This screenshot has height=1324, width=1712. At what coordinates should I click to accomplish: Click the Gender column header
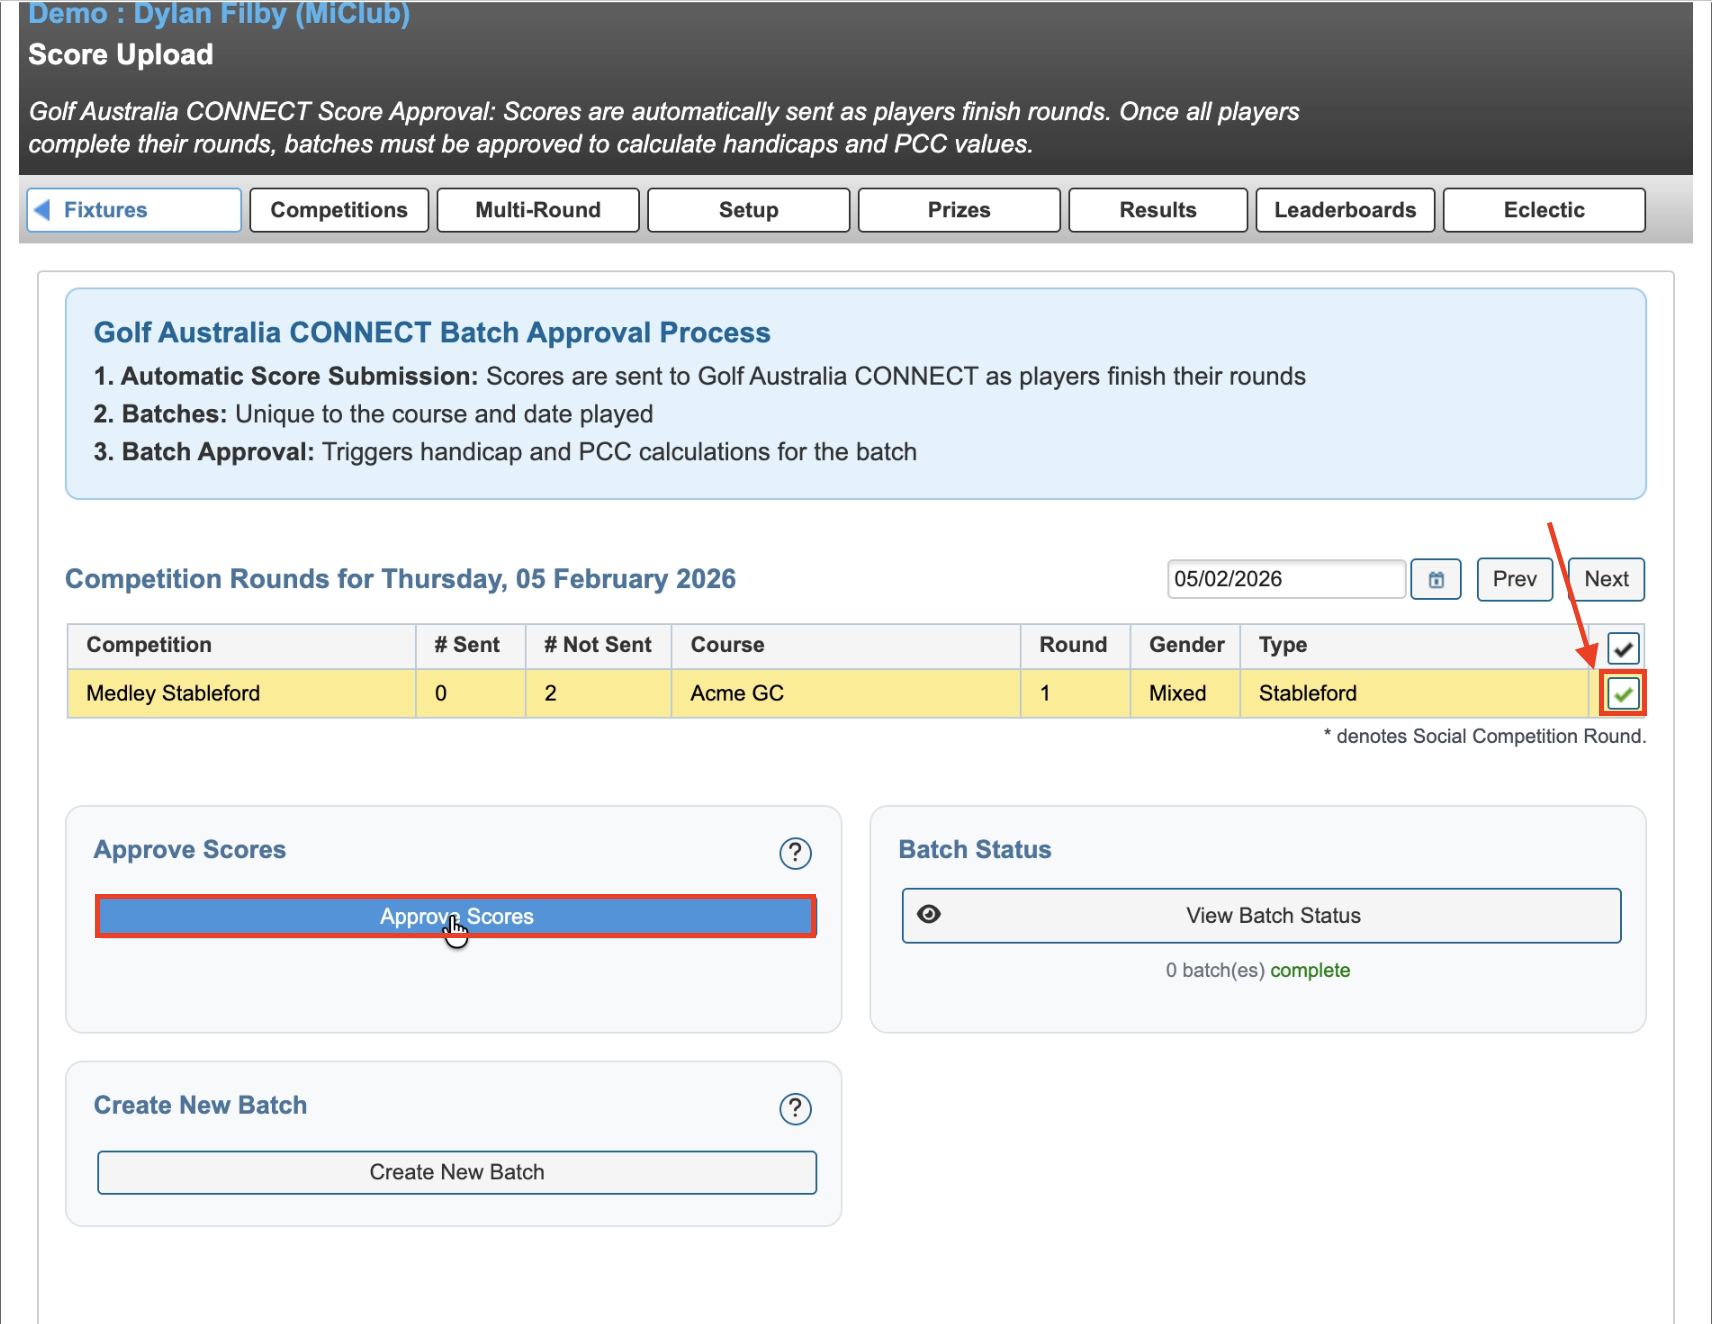click(1187, 645)
